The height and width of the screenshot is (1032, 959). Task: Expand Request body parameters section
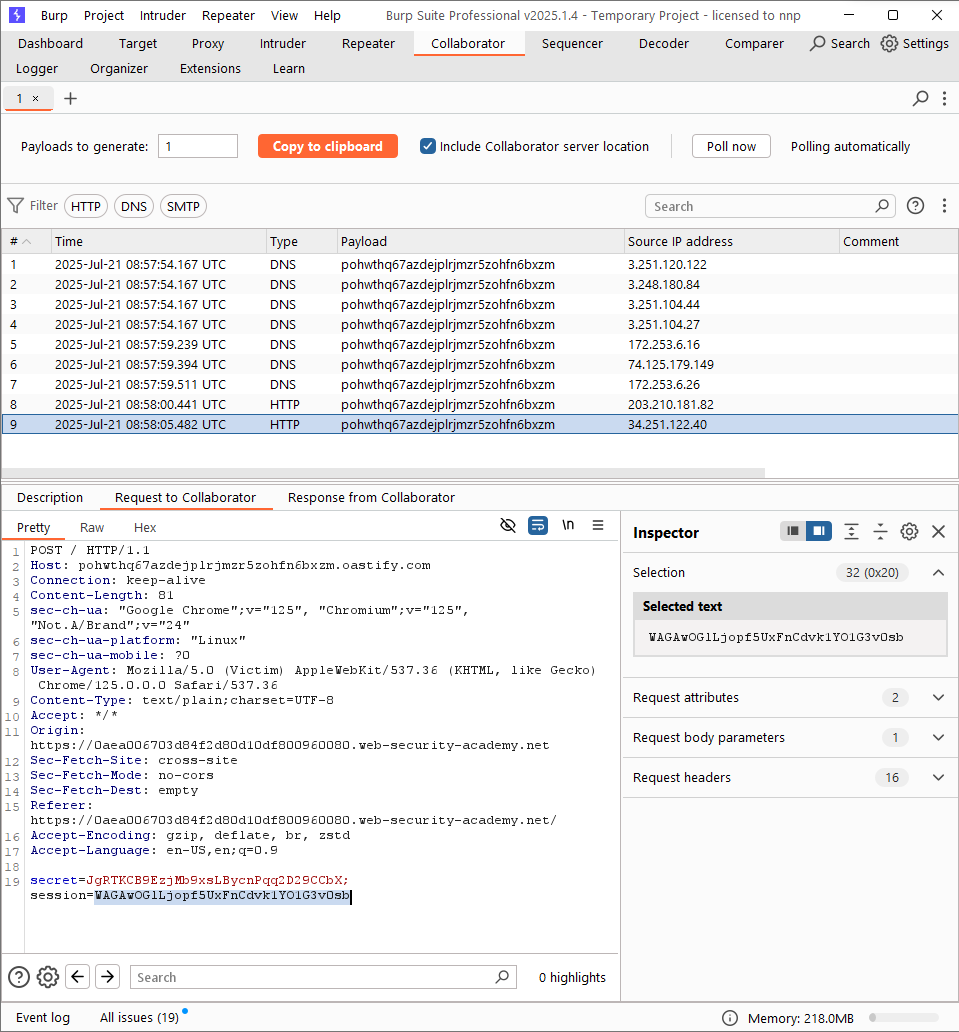(939, 738)
